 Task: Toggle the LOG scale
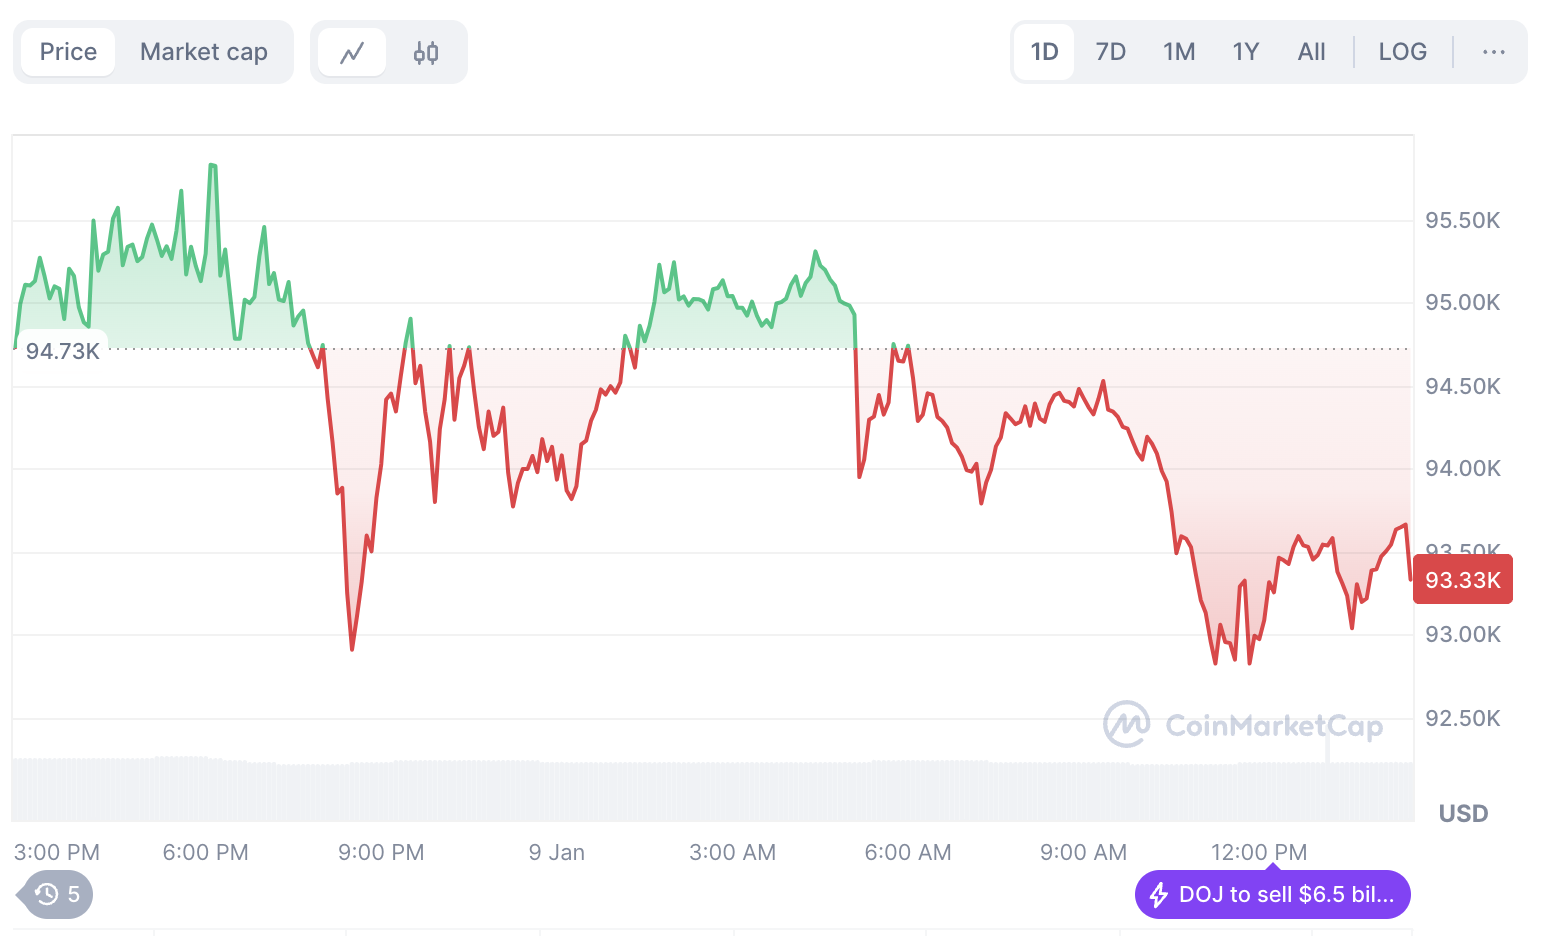(1402, 52)
